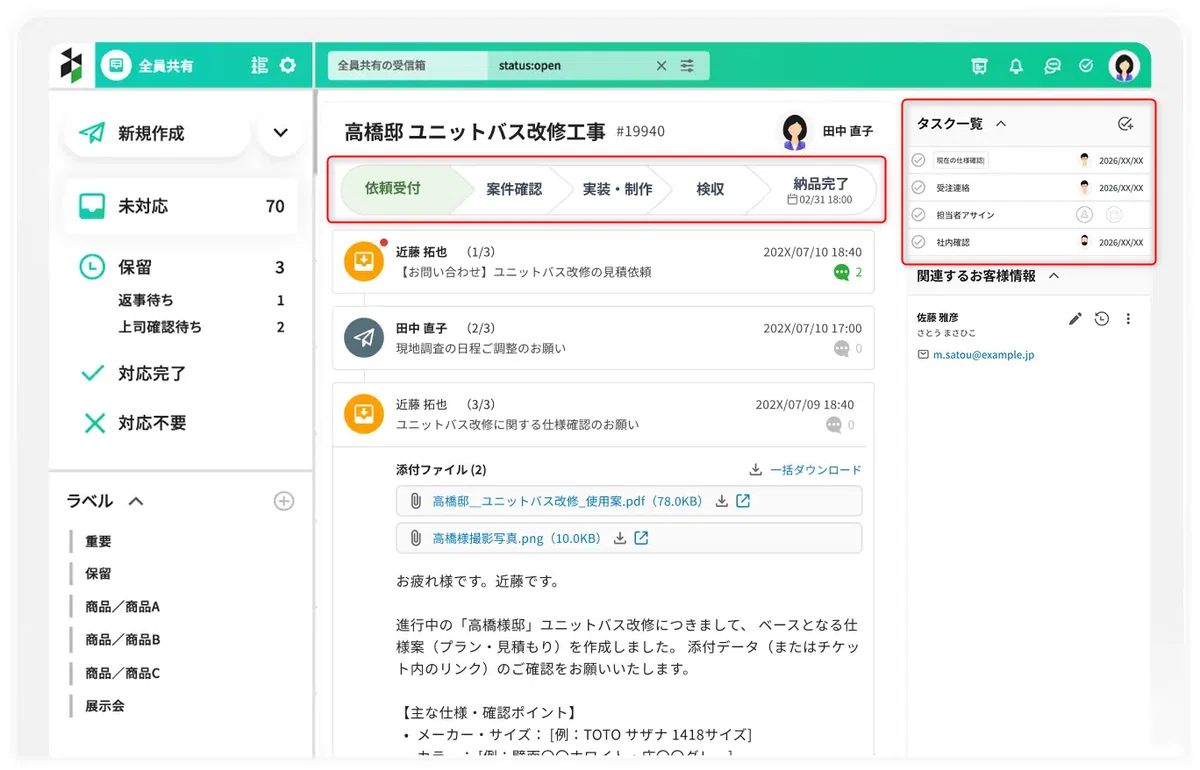
Task: Select the 実装・制作 stage
Action: 617,188
